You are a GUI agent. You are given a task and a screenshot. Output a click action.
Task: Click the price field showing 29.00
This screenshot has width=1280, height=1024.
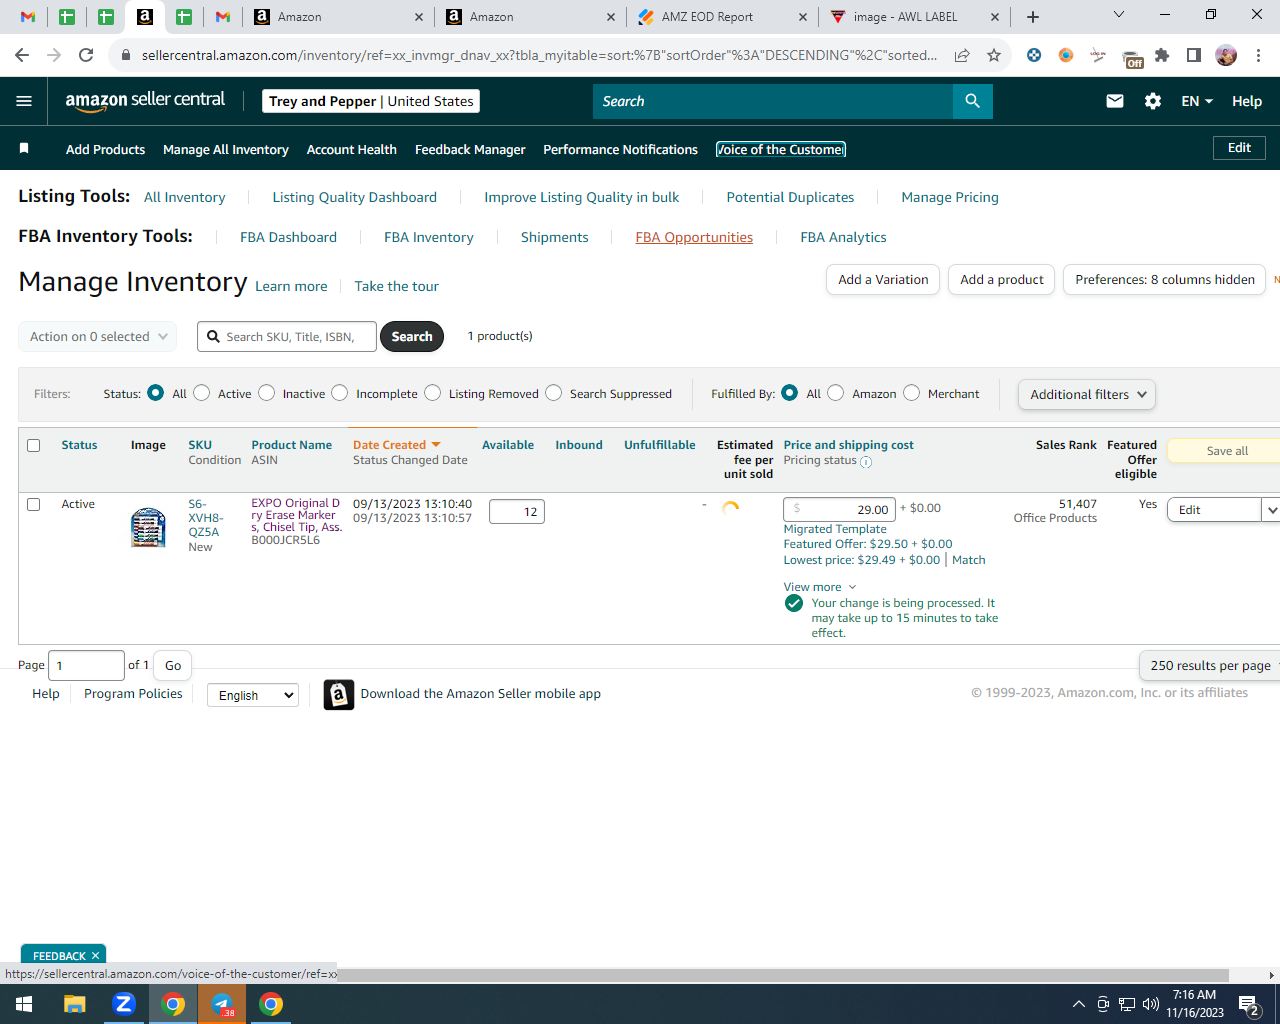coord(839,509)
